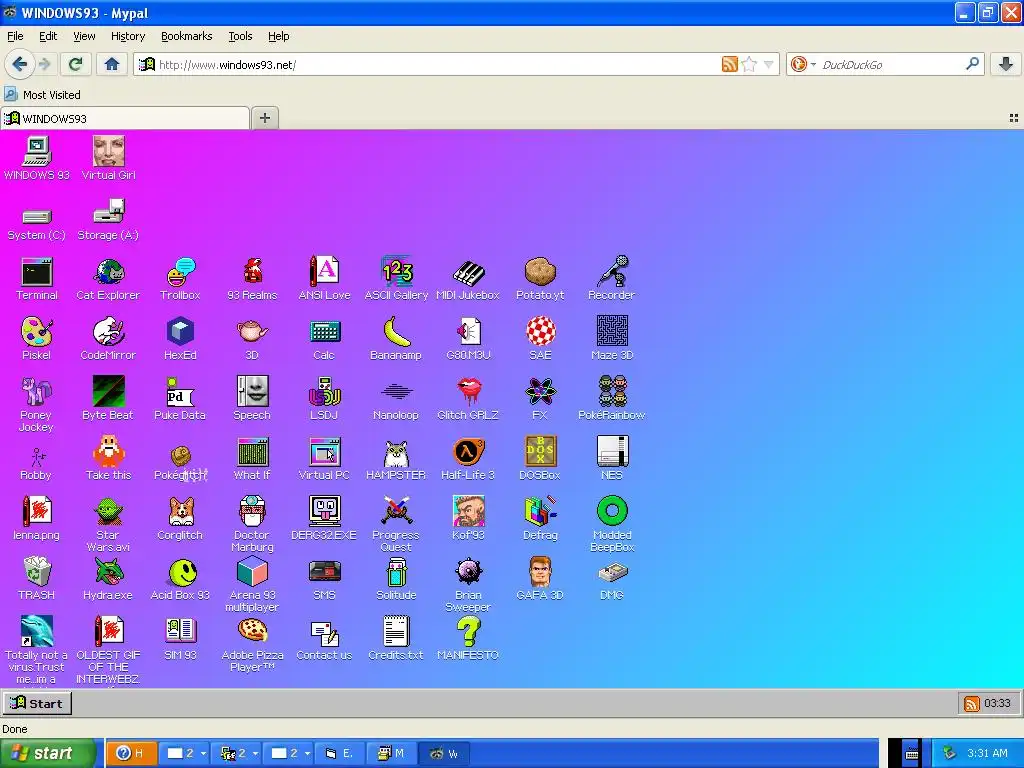Open the Recorder microphone icon
This screenshot has height=768, width=1024.
(612, 279)
